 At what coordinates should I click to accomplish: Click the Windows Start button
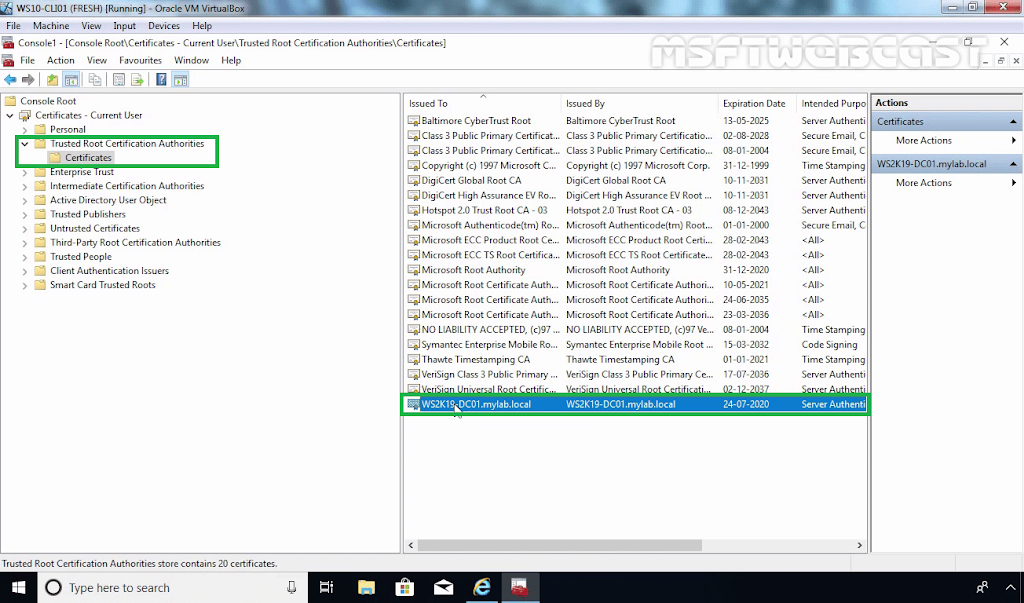[x=18, y=587]
